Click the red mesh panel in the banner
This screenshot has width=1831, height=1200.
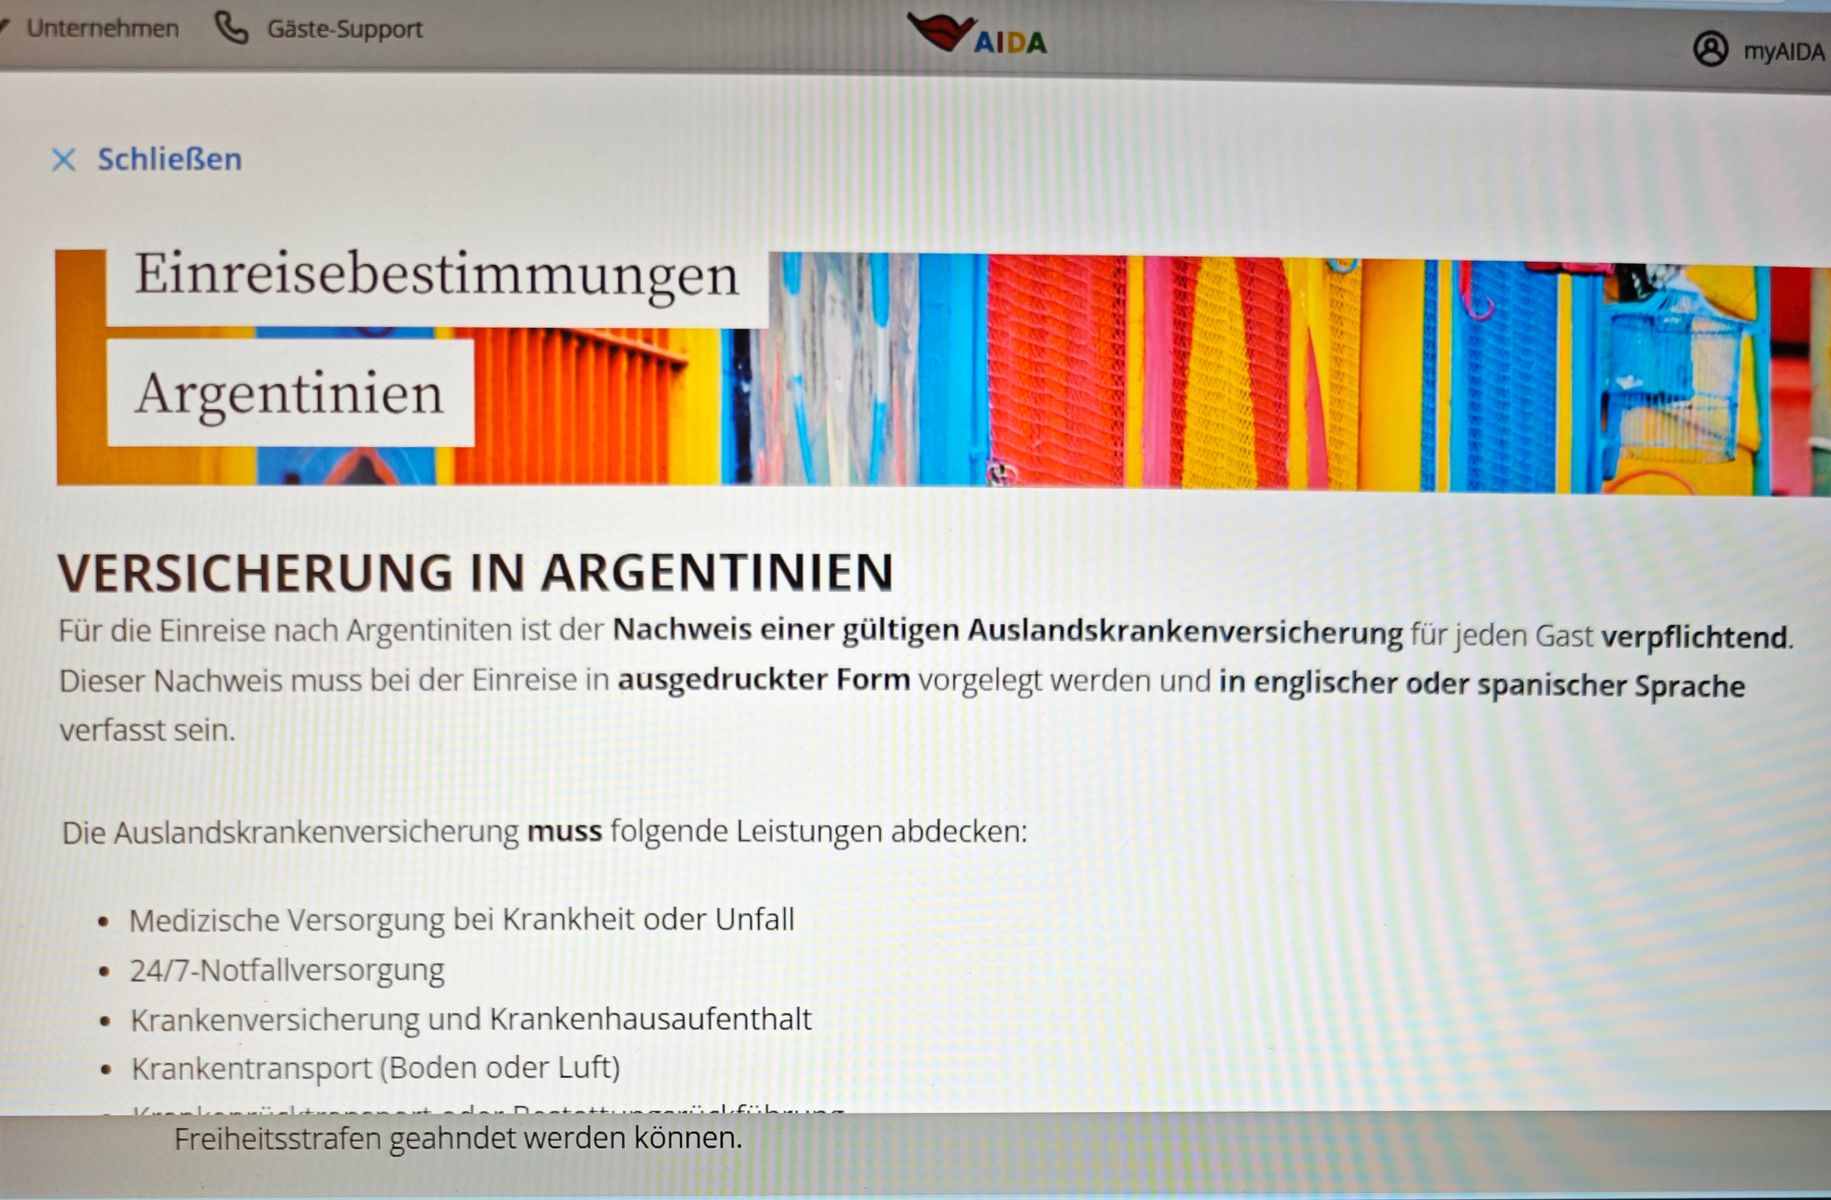point(1055,370)
